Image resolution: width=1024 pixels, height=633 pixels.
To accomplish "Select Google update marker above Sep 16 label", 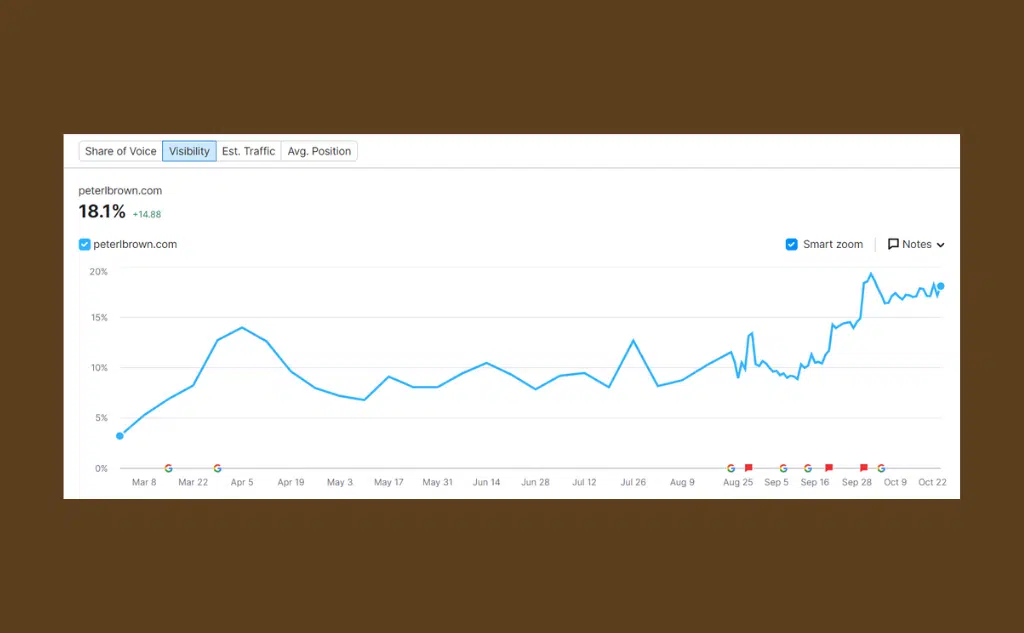I will click(808, 468).
